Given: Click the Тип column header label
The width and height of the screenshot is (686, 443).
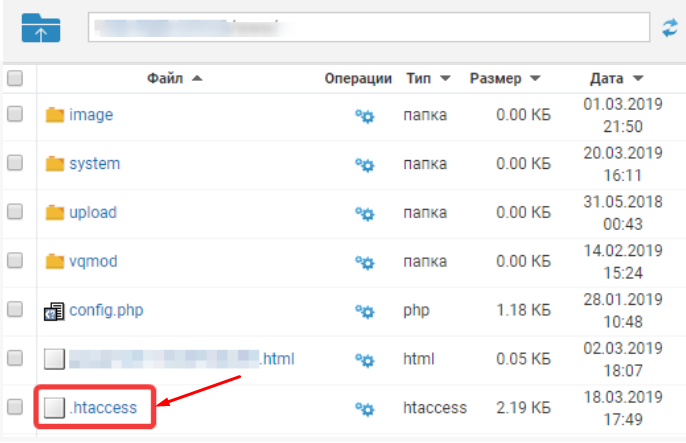Looking at the screenshot, I should click(x=419, y=79).
